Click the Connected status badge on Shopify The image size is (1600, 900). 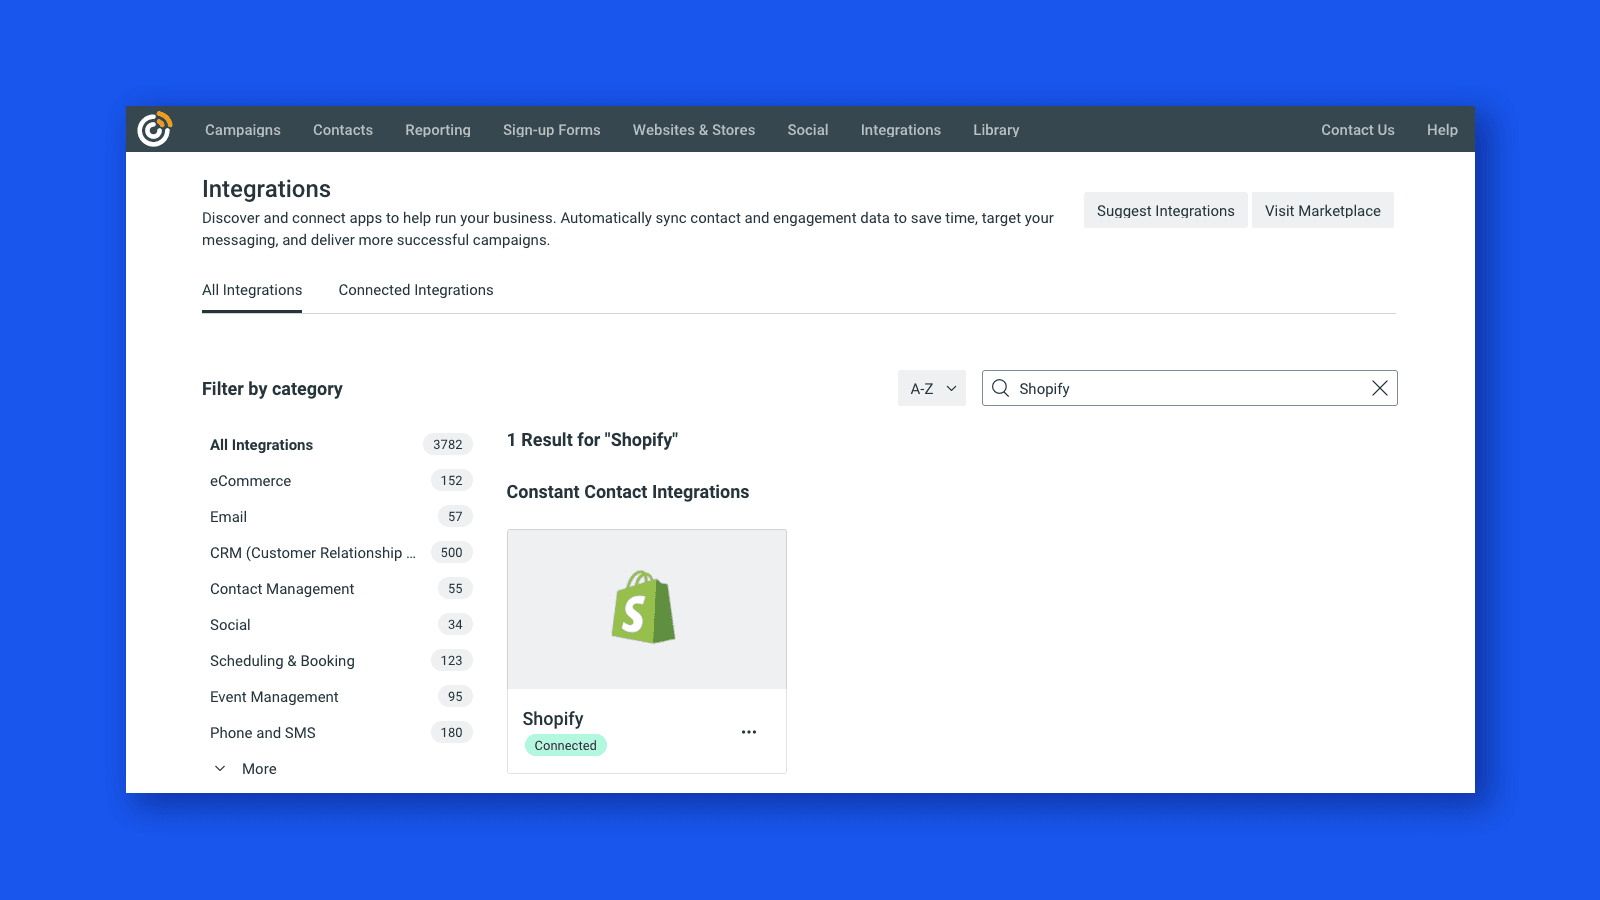coord(565,745)
